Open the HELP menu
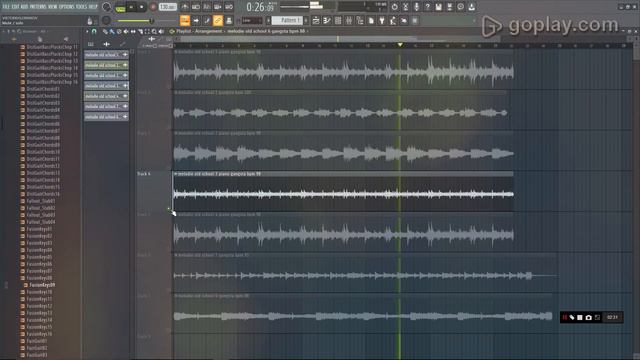The image size is (640, 360). tap(93, 7)
